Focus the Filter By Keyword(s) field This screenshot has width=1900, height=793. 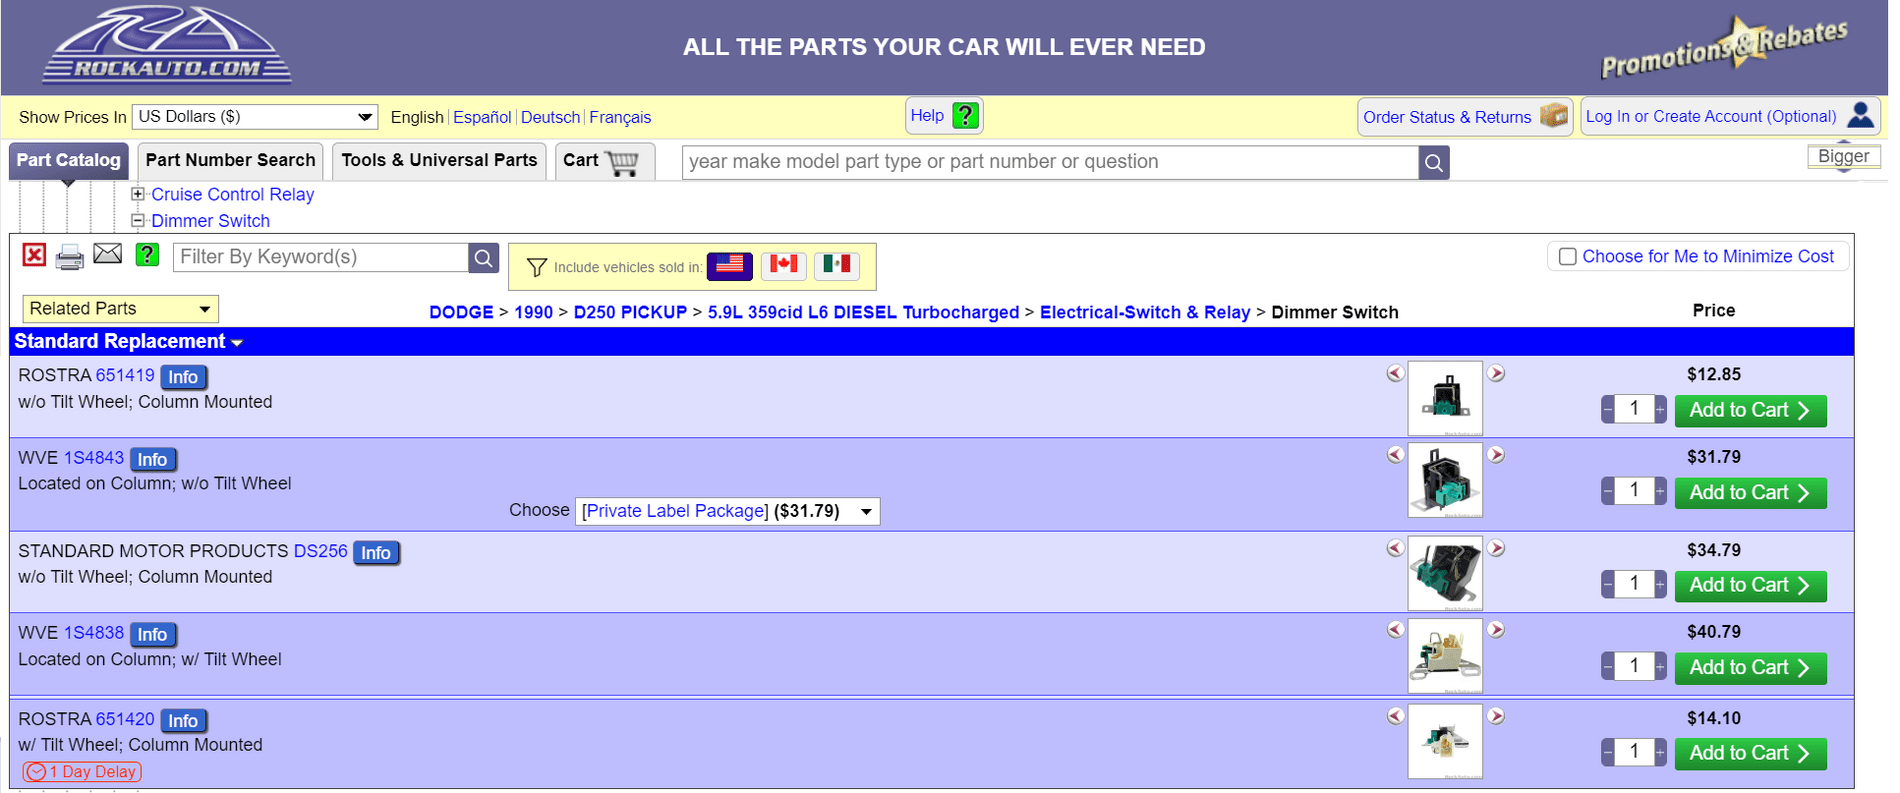(321, 257)
